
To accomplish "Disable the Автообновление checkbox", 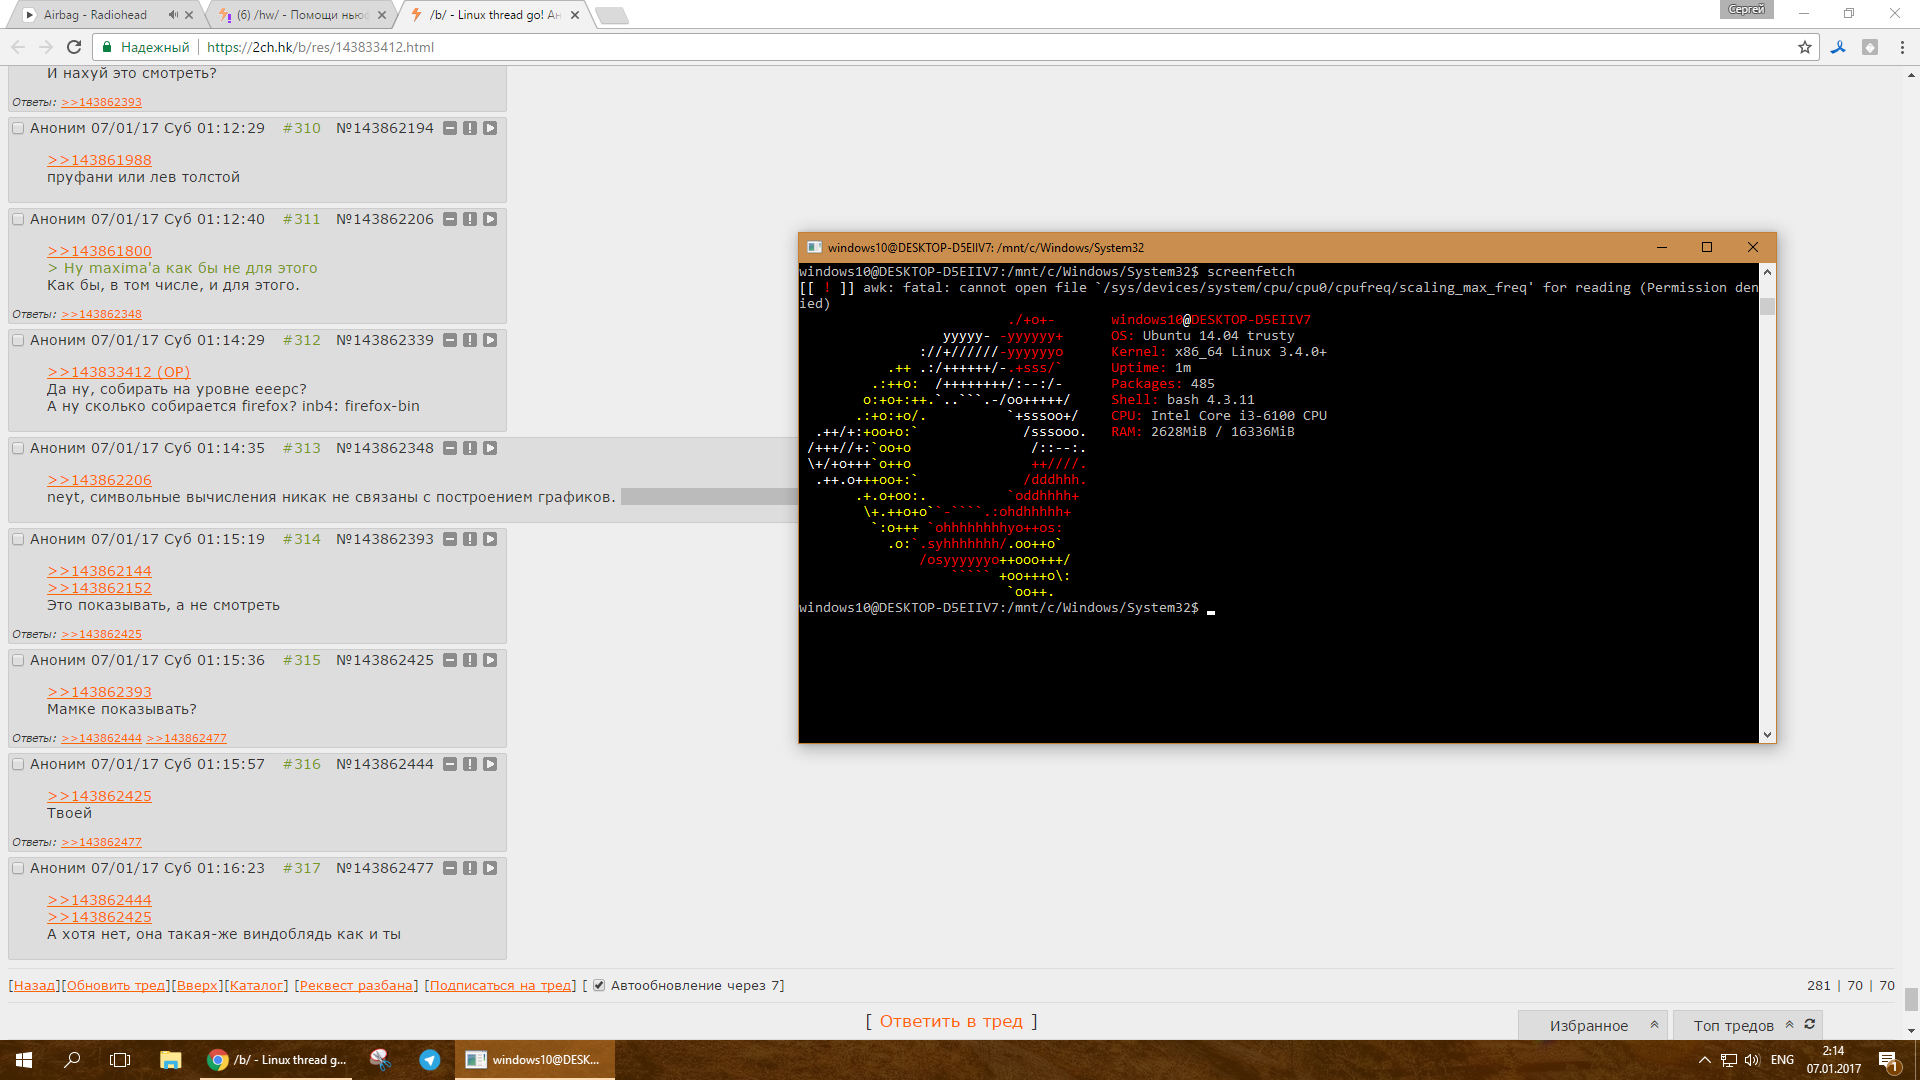I will point(599,986).
